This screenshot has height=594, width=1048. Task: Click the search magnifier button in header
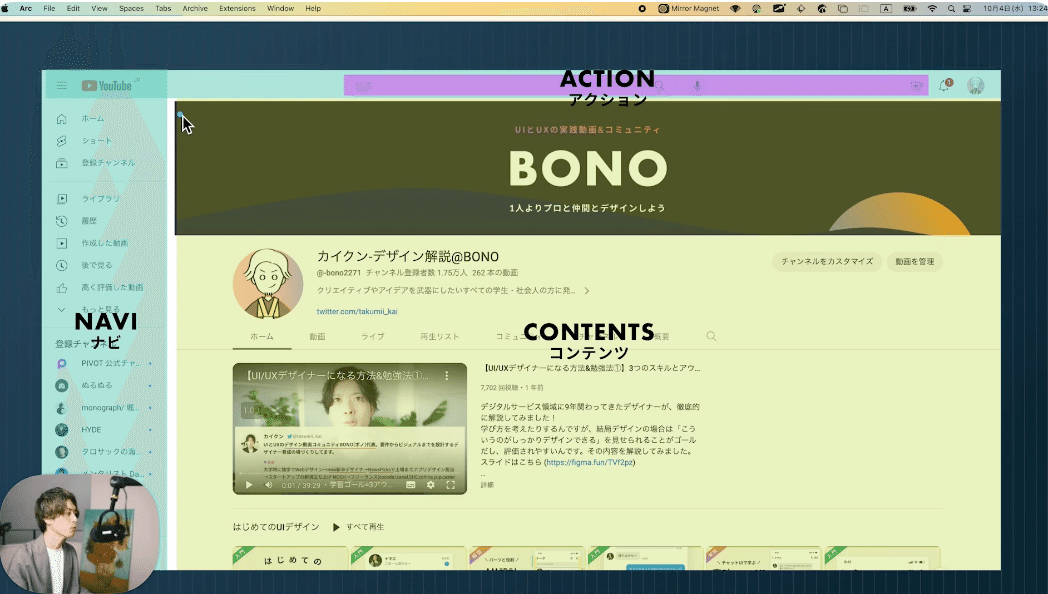pyautogui.click(x=660, y=86)
